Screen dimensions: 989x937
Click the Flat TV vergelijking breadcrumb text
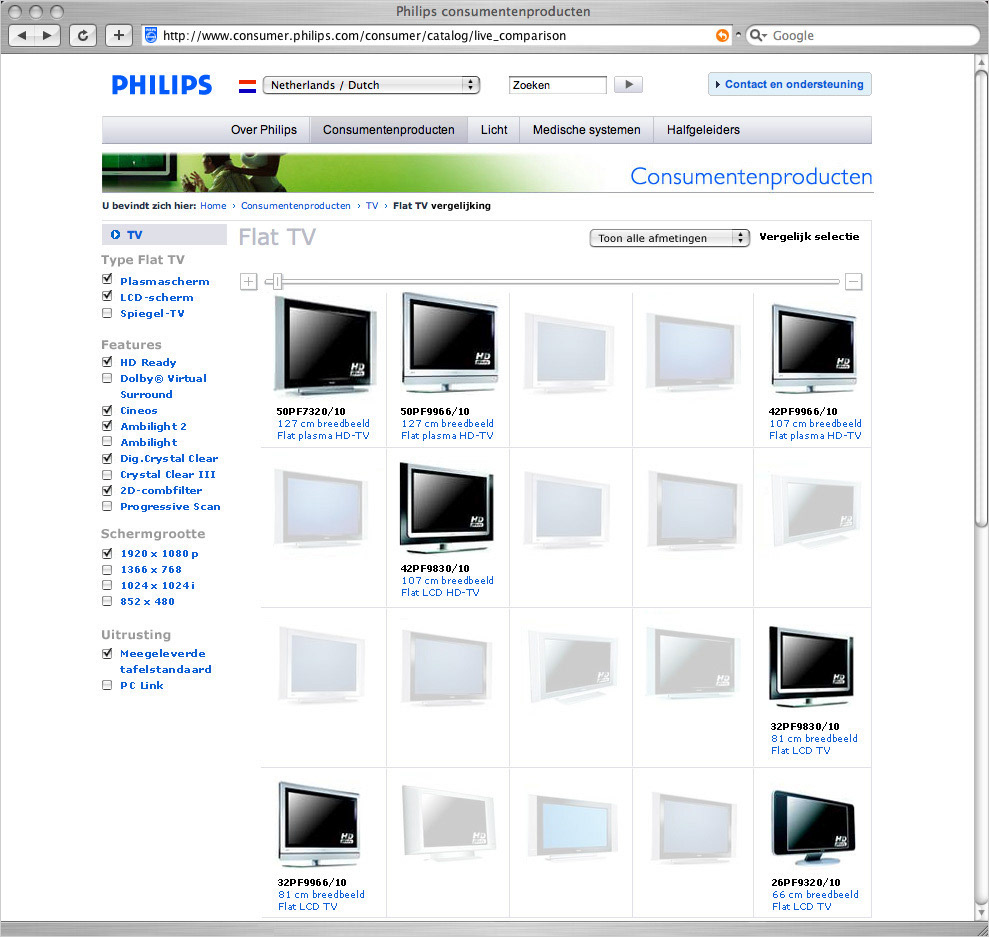pyautogui.click(x=442, y=206)
